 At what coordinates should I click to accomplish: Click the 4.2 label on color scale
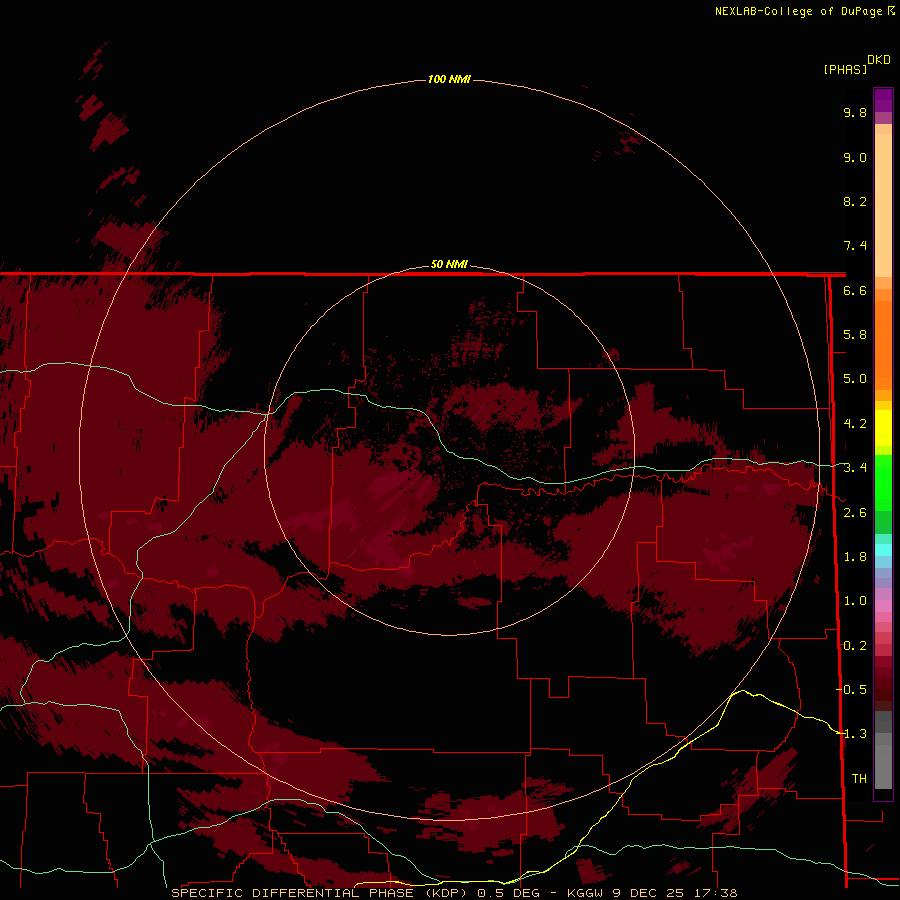(855, 424)
